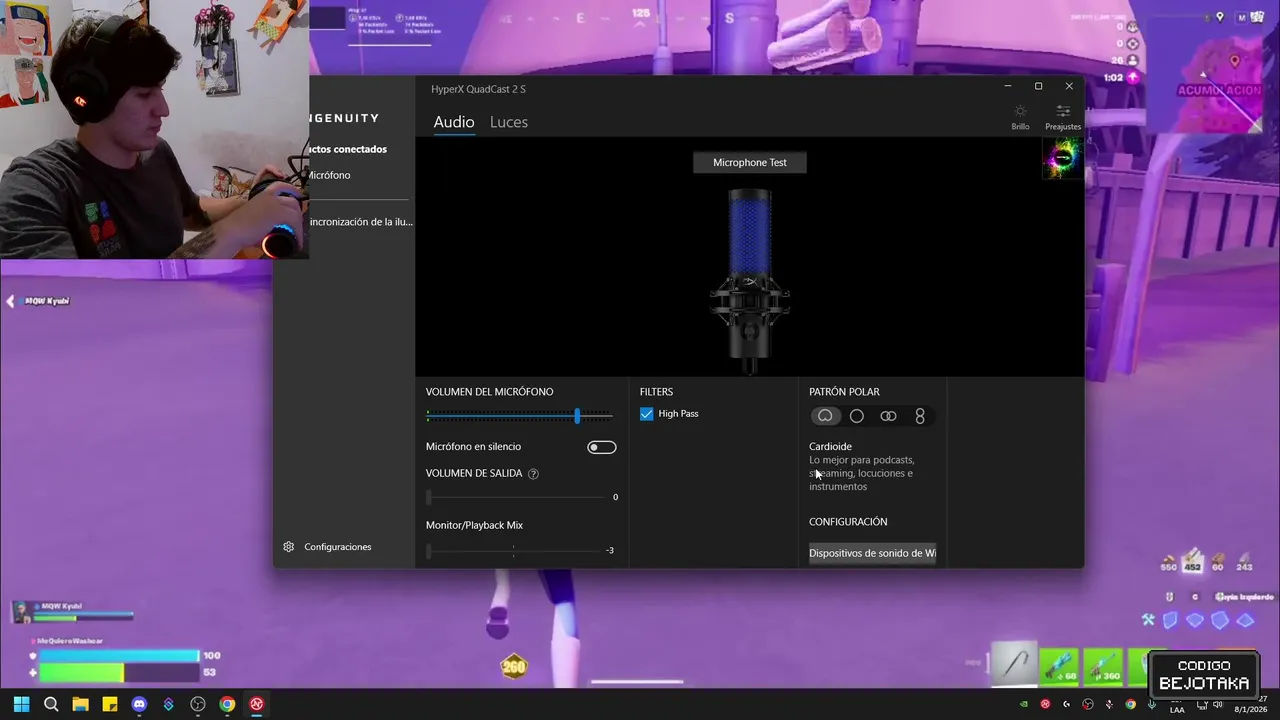This screenshot has width=1280, height=720.
Task: Open File Explorer from the taskbar
Action: [x=80, y=704]
